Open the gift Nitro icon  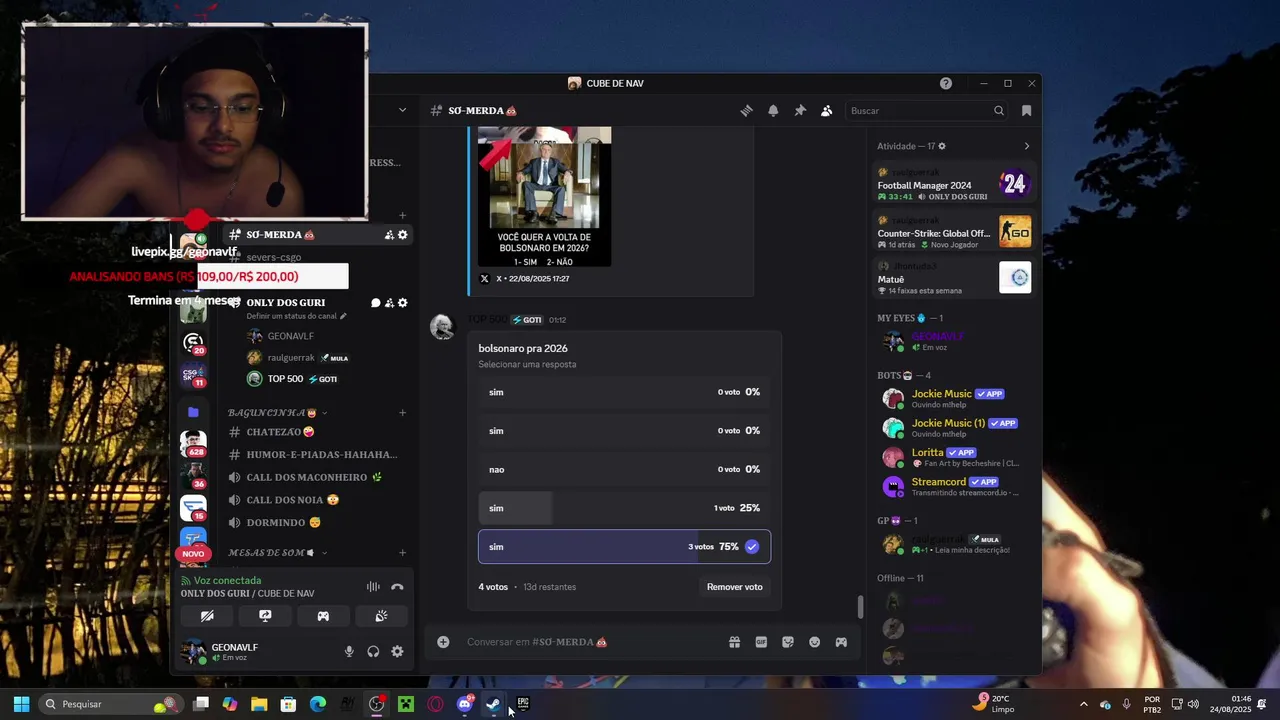pos(734,642)
